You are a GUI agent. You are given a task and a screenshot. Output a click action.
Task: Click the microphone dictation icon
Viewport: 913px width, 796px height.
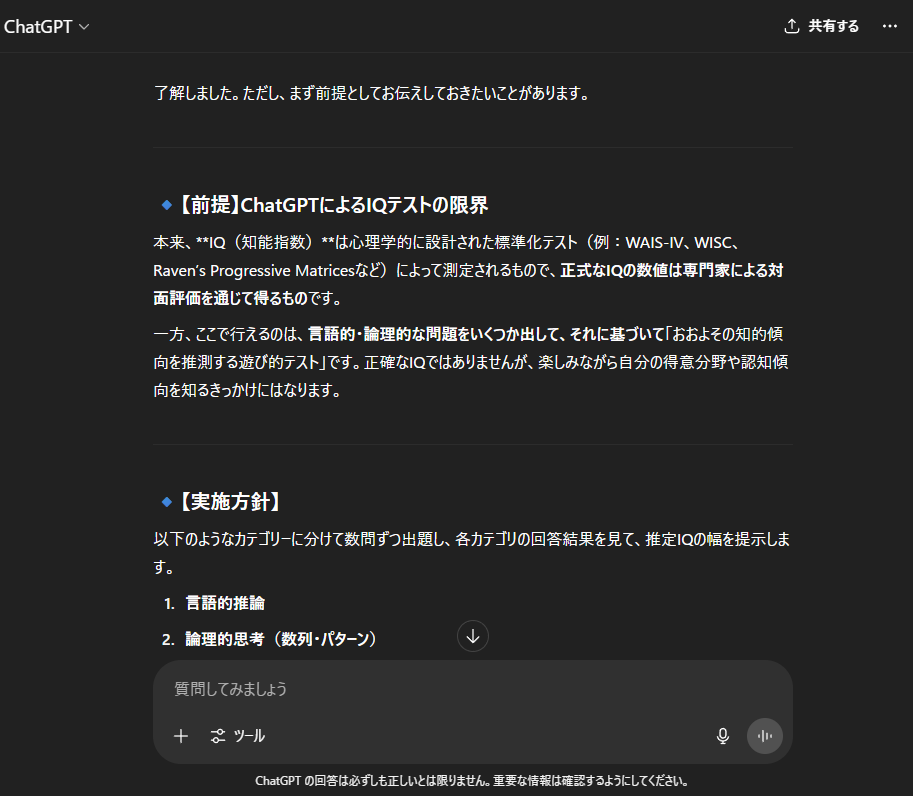pos(723,736)
